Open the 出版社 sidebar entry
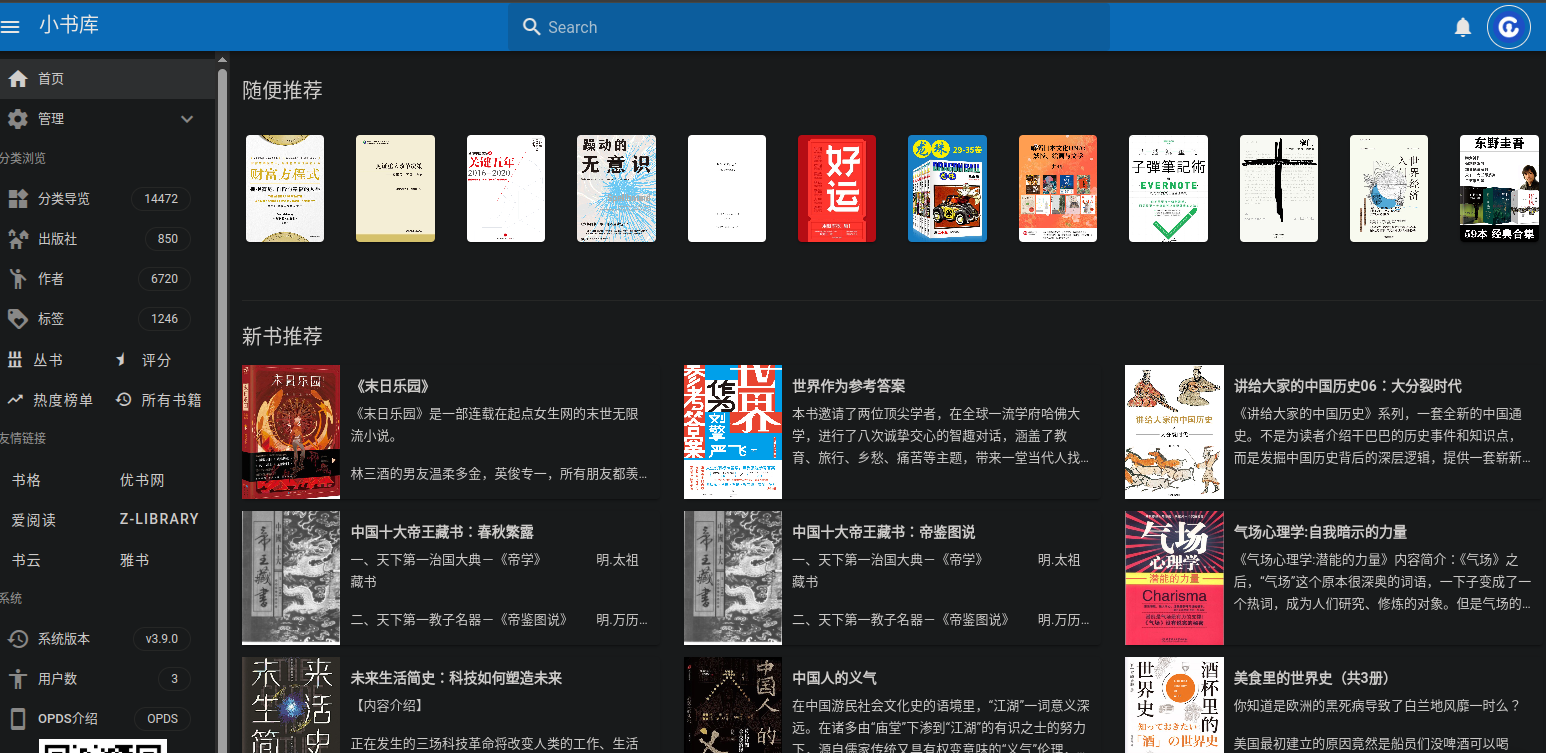Image resolution: width=1546 pixels, height=753 pixels. (x=107, y=239)
